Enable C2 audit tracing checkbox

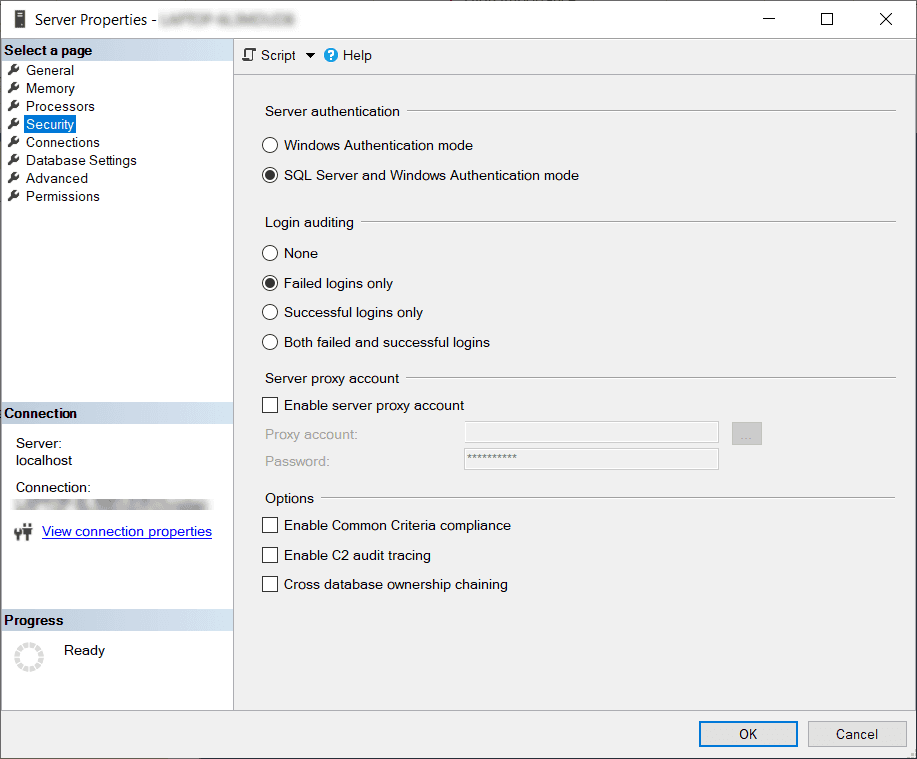pos(270,555)
